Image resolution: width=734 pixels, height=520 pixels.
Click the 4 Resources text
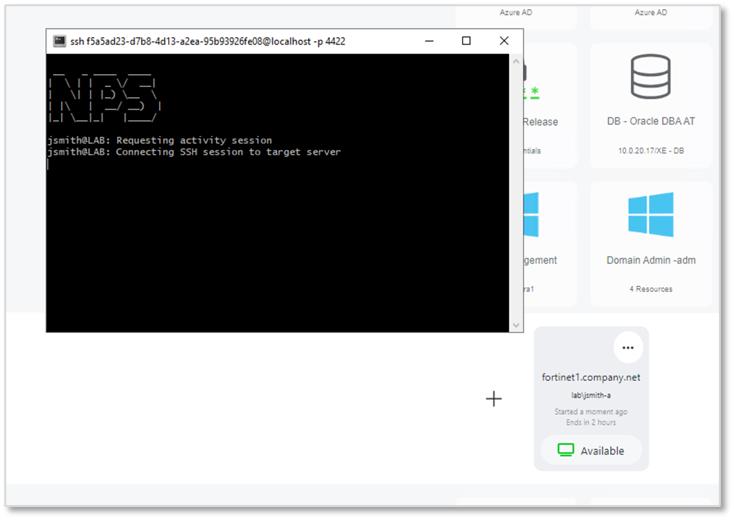point(650,289)
